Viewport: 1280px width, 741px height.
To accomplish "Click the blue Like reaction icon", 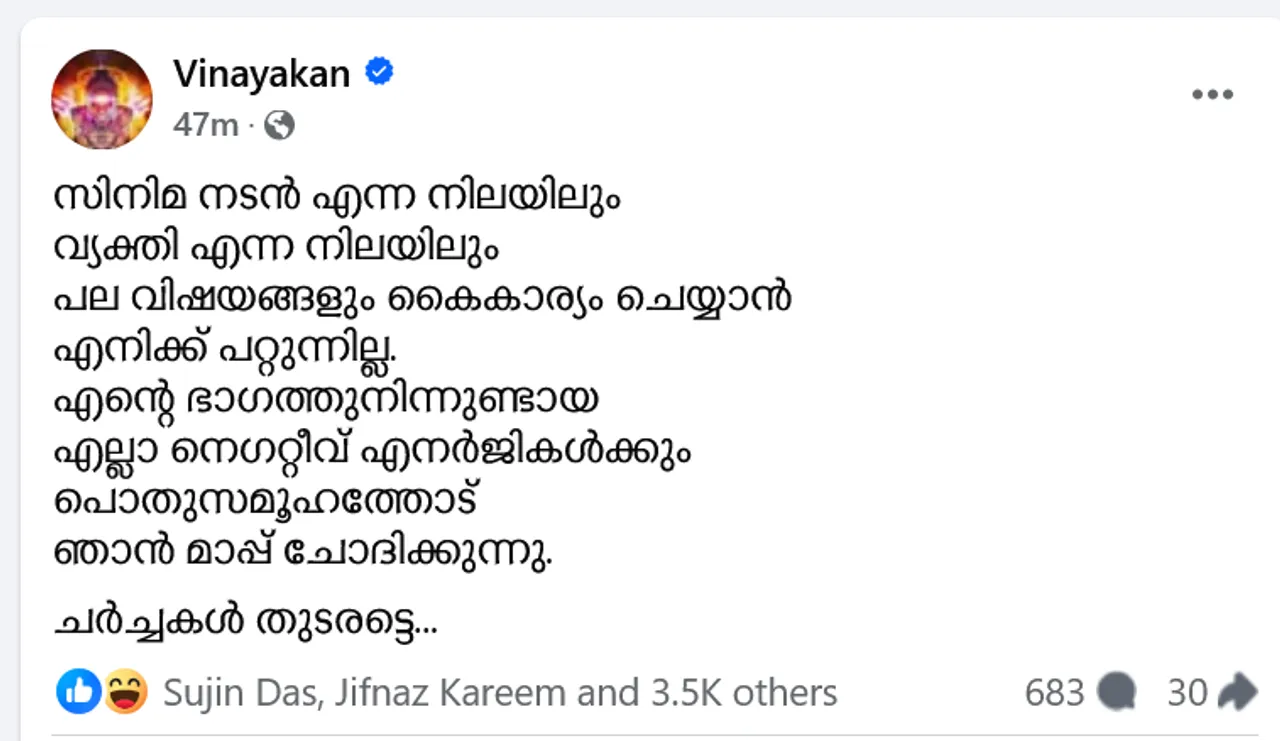I will (78, 692).
